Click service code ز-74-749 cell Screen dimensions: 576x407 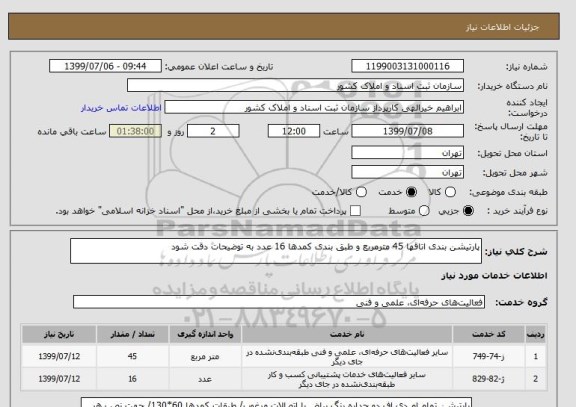pos(489,356)
